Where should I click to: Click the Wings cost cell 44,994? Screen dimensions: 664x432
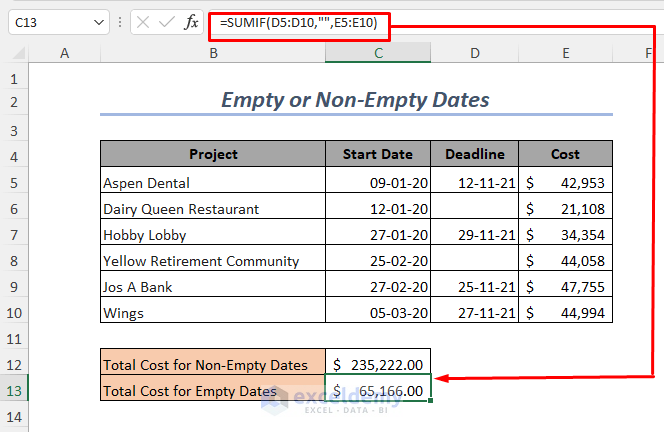(x=566, y=313)
